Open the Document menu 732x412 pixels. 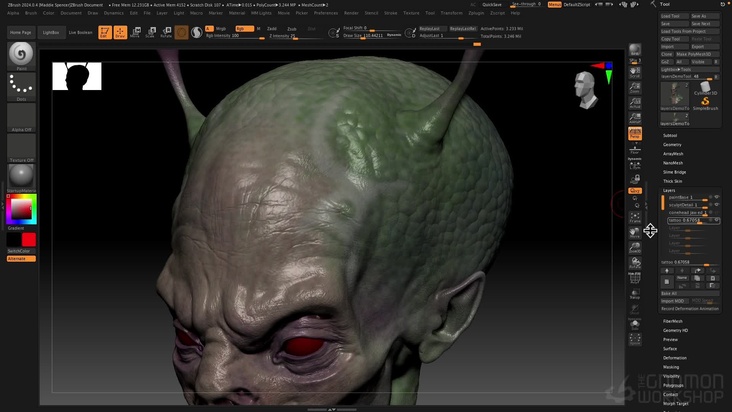(x=71, y=13)
